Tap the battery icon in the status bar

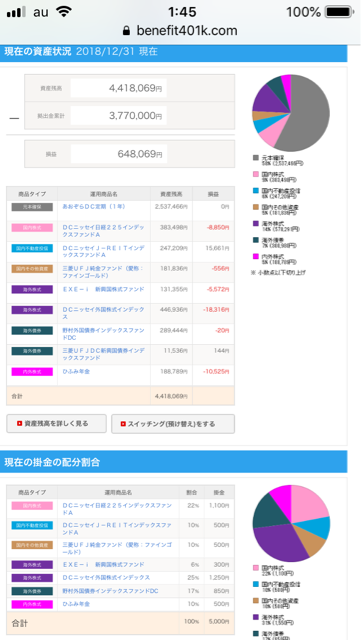(339, 12)
